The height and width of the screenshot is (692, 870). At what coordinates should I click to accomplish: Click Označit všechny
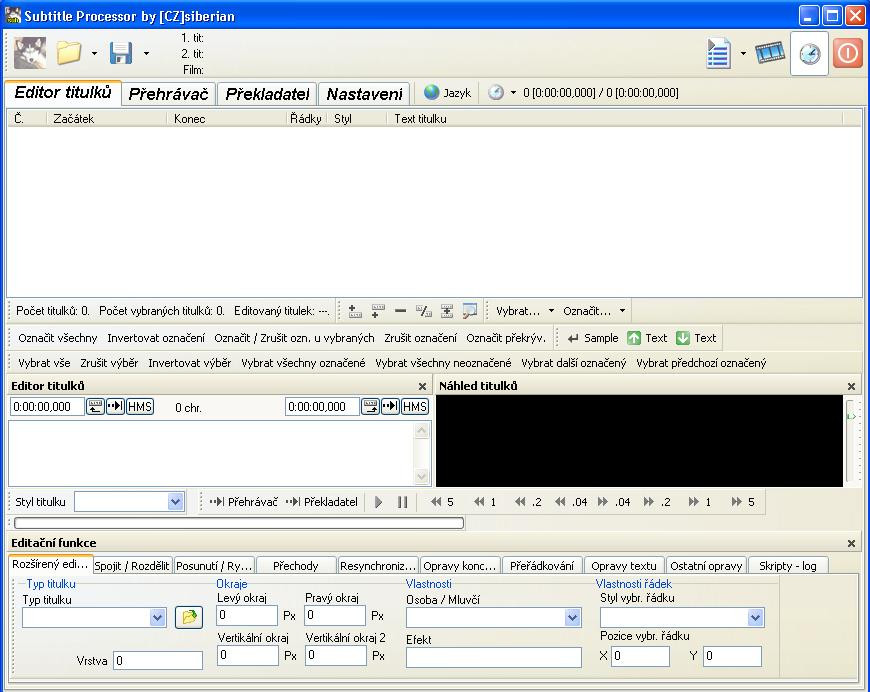tap(58, 338)
